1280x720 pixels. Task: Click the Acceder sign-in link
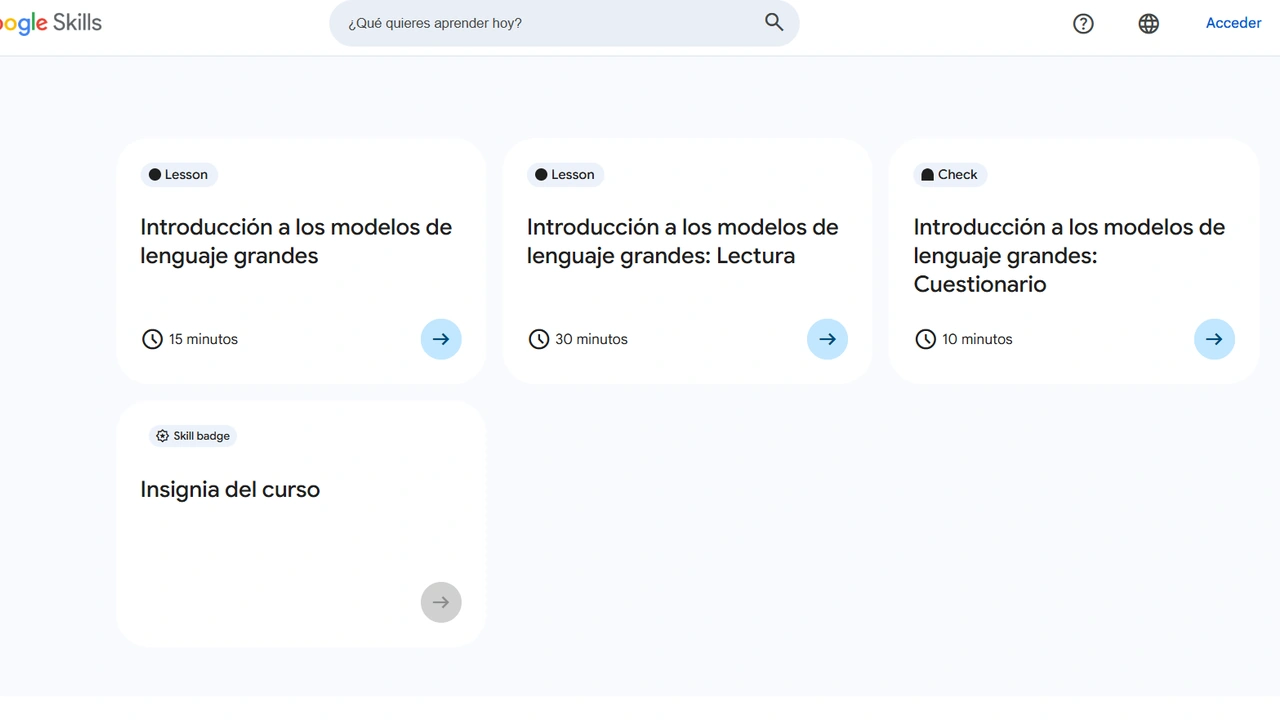coord(1233,23)
